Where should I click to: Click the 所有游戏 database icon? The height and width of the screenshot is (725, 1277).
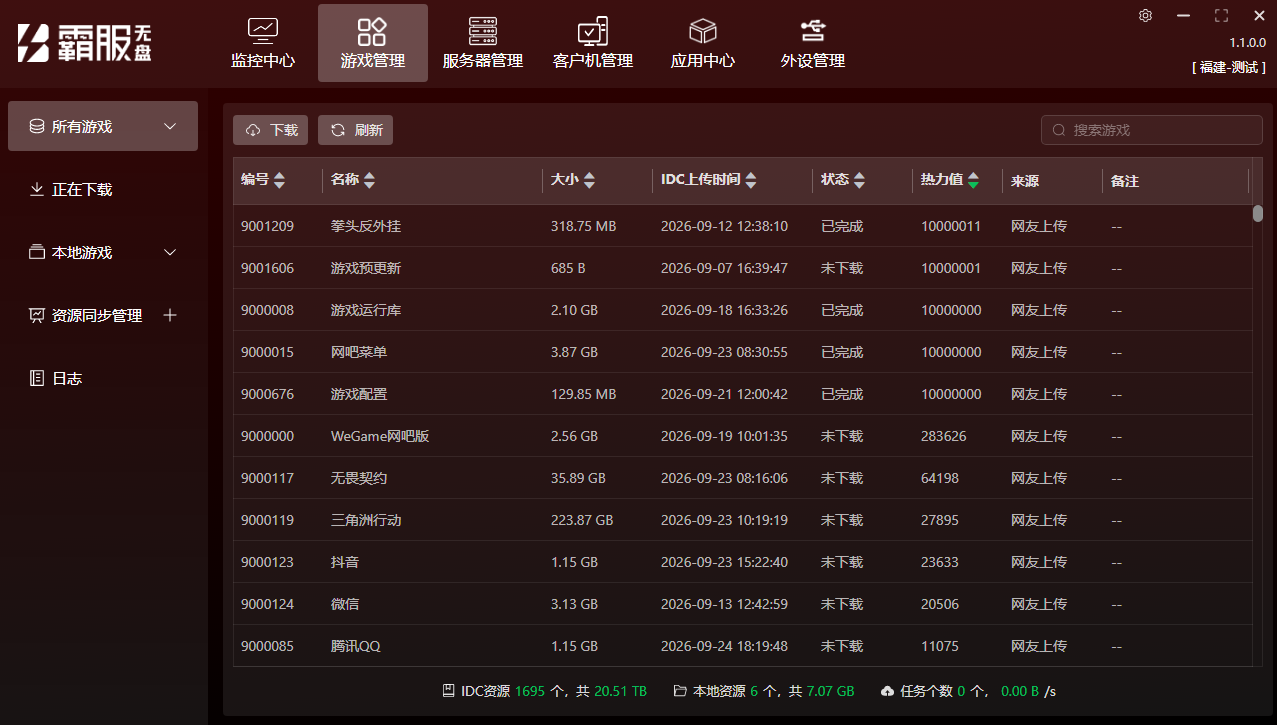[x=37, y=126]
